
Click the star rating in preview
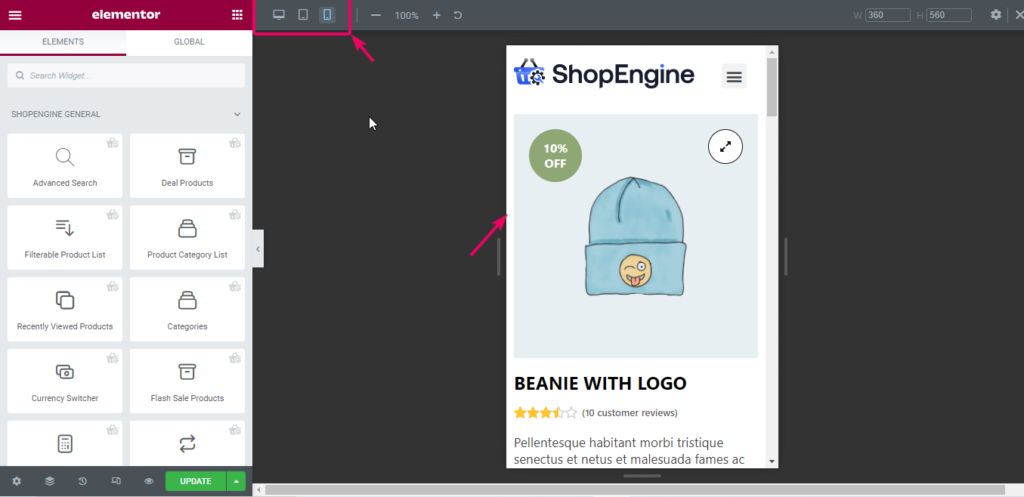click(x=545, y=413)
